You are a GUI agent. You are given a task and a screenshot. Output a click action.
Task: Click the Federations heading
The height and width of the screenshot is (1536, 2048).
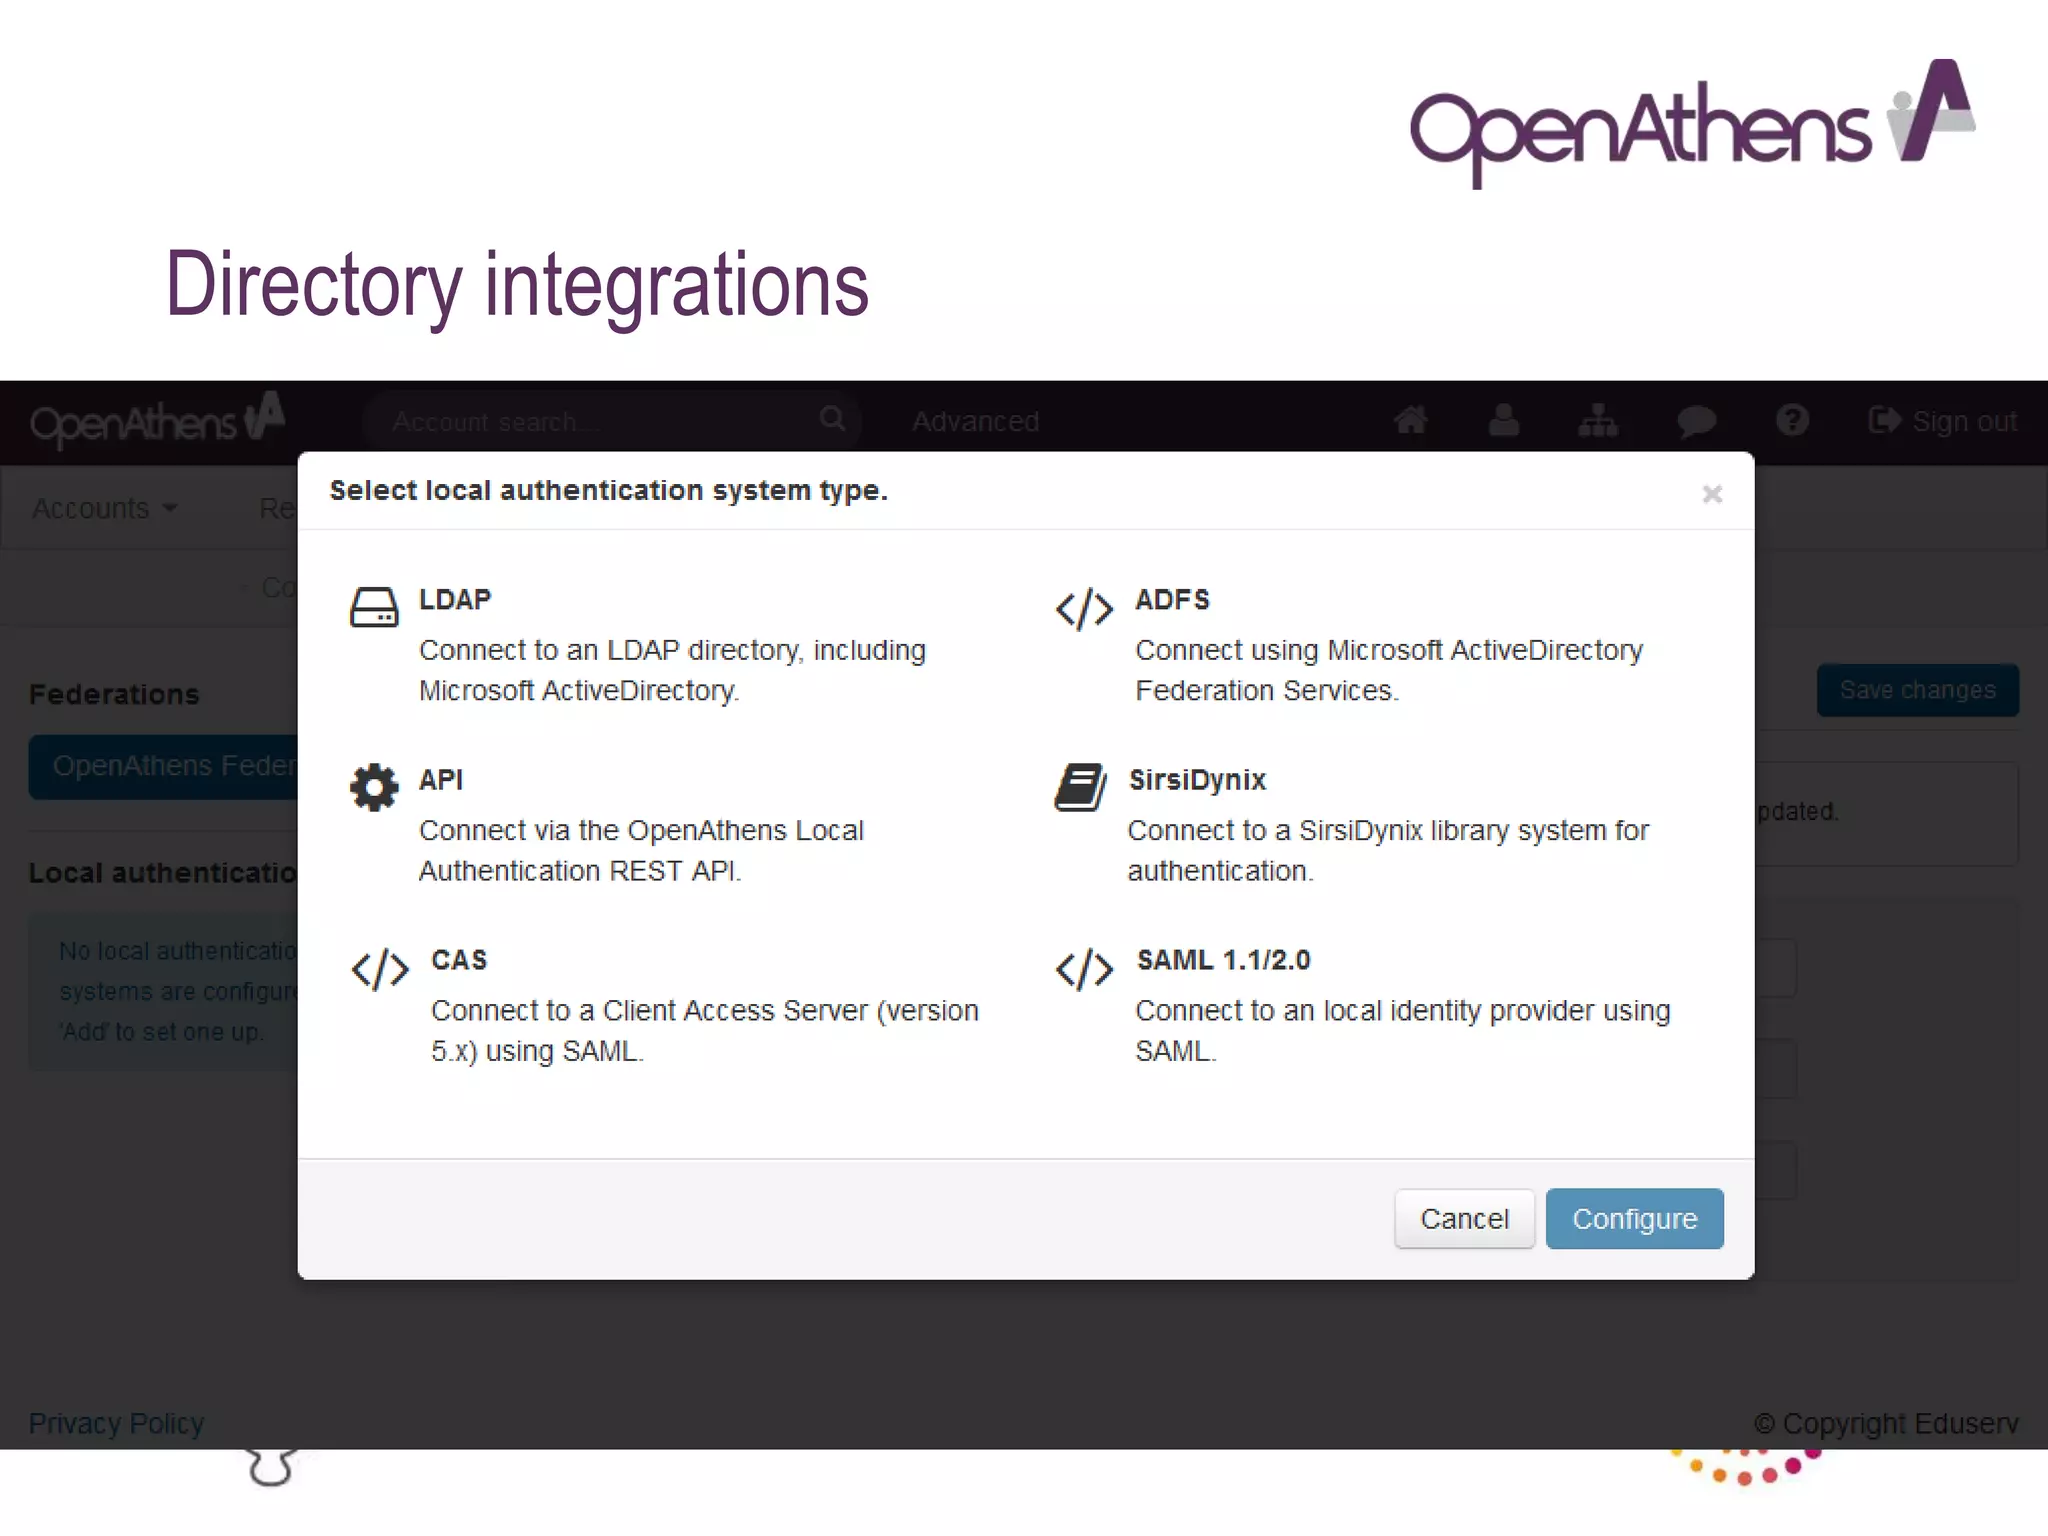point(114,694)
